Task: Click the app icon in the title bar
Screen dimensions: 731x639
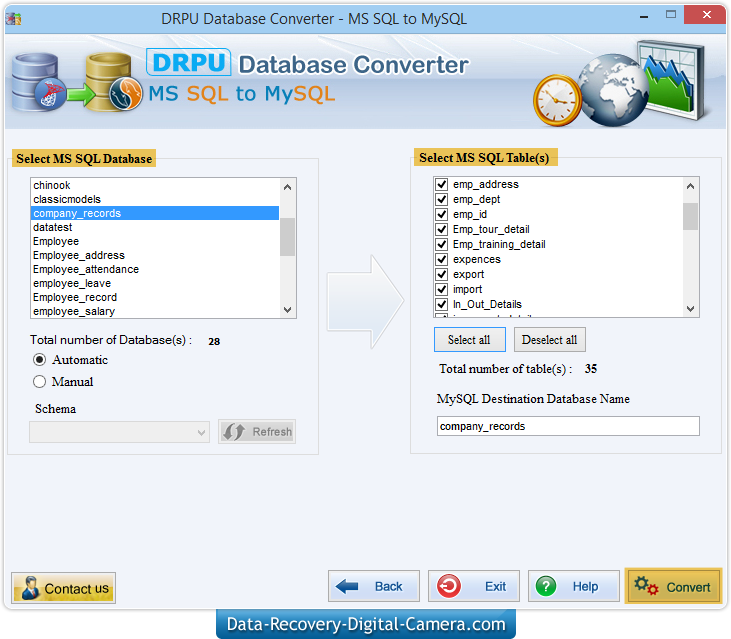Action: (13, 19)
